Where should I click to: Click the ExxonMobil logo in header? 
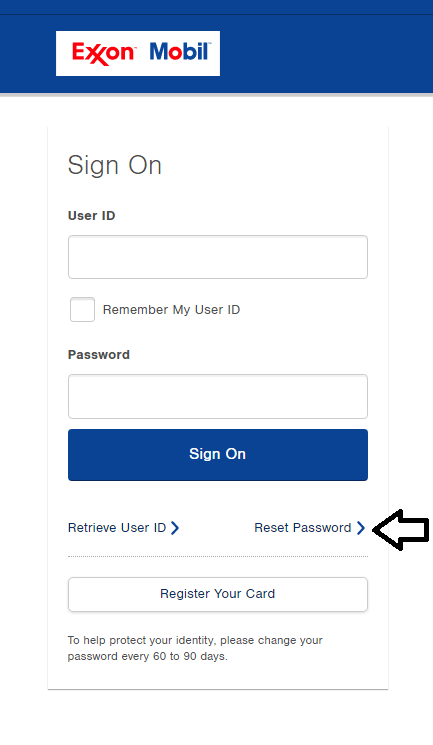pyautogui.click(x=138, y=53)
